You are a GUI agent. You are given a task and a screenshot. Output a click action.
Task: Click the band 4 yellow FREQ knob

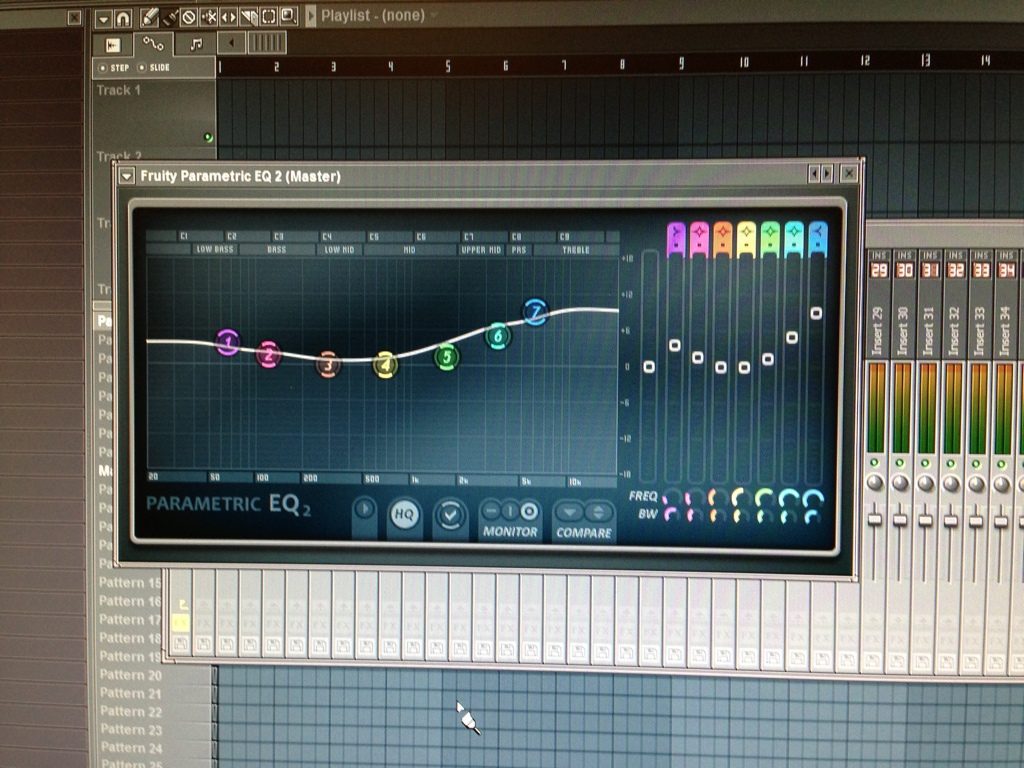pos(741,498)
